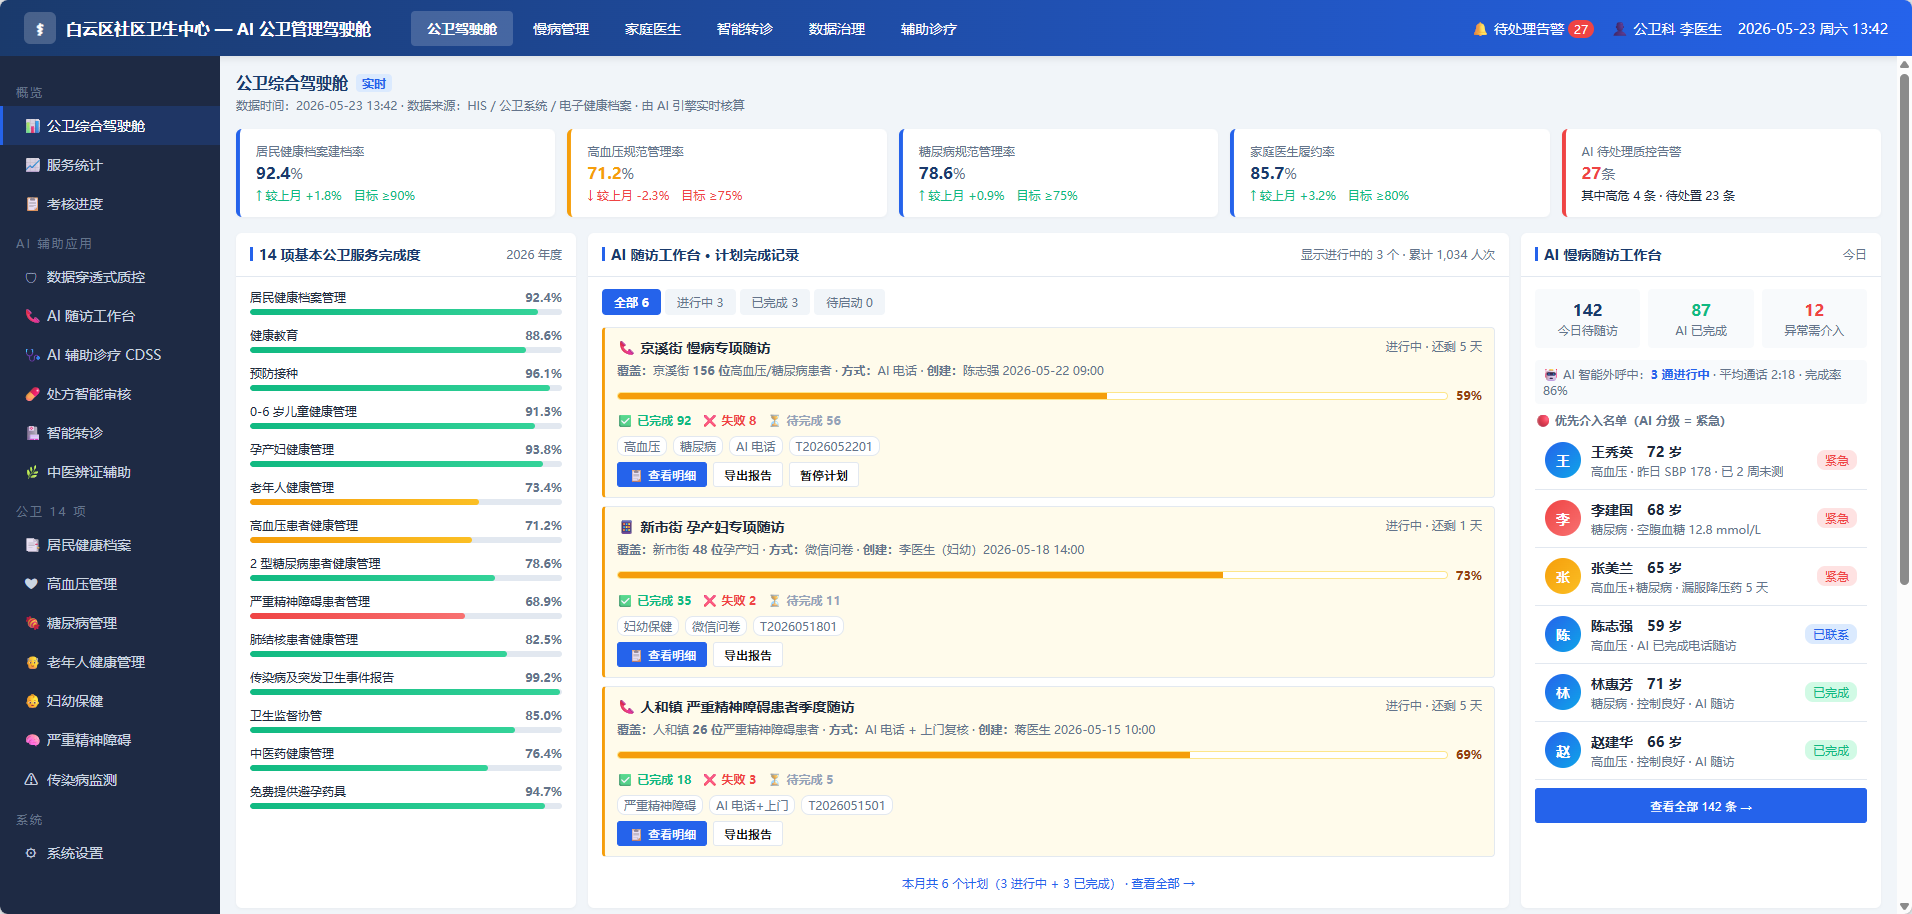1912x914 pixels.
Task: Click the page vertical scrollbar
Action: coord(1904,330)
